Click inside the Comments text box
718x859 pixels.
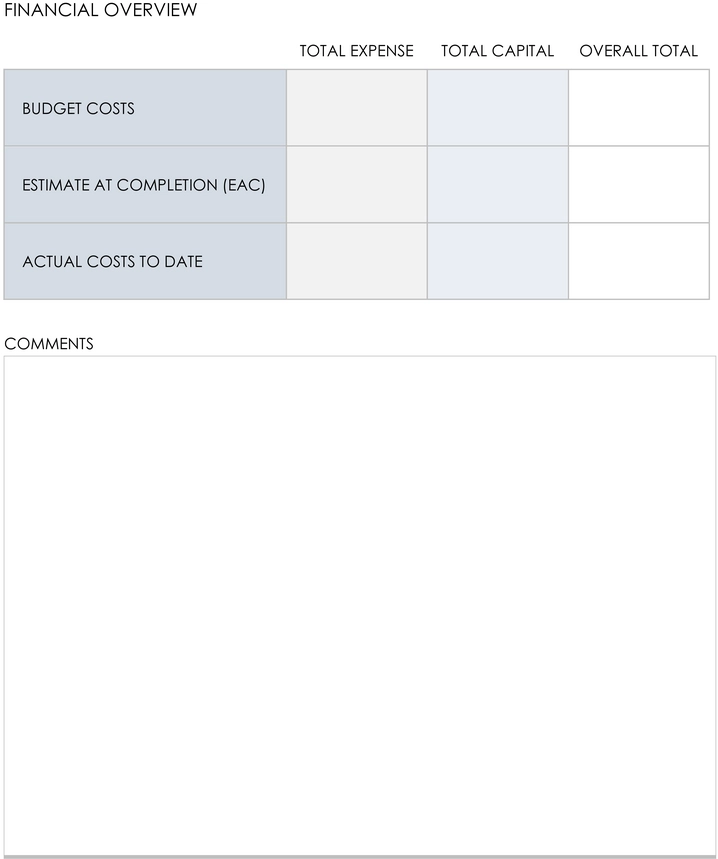click(x=360, y=605)
